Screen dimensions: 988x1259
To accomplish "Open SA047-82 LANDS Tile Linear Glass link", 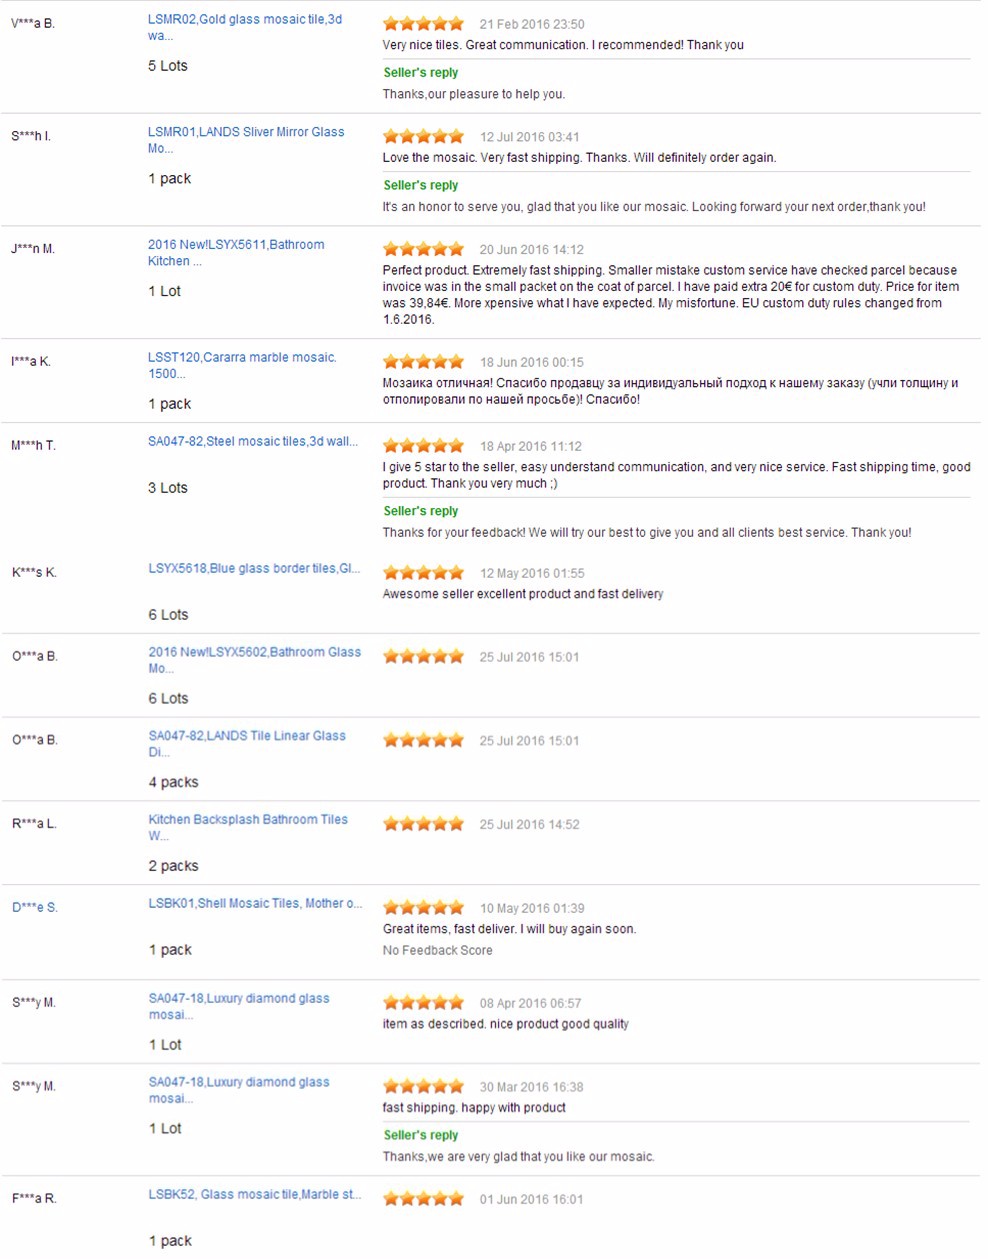I will [x=246, y=736].
